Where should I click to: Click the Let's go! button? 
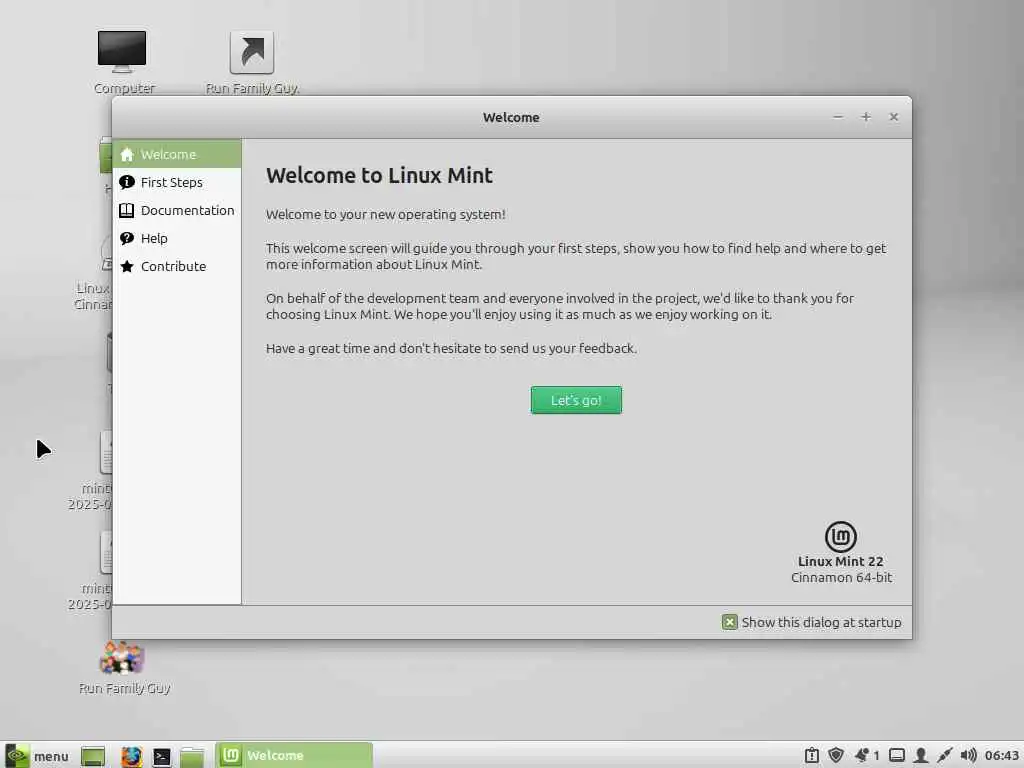pyautogui.click(x=576, y=400)
